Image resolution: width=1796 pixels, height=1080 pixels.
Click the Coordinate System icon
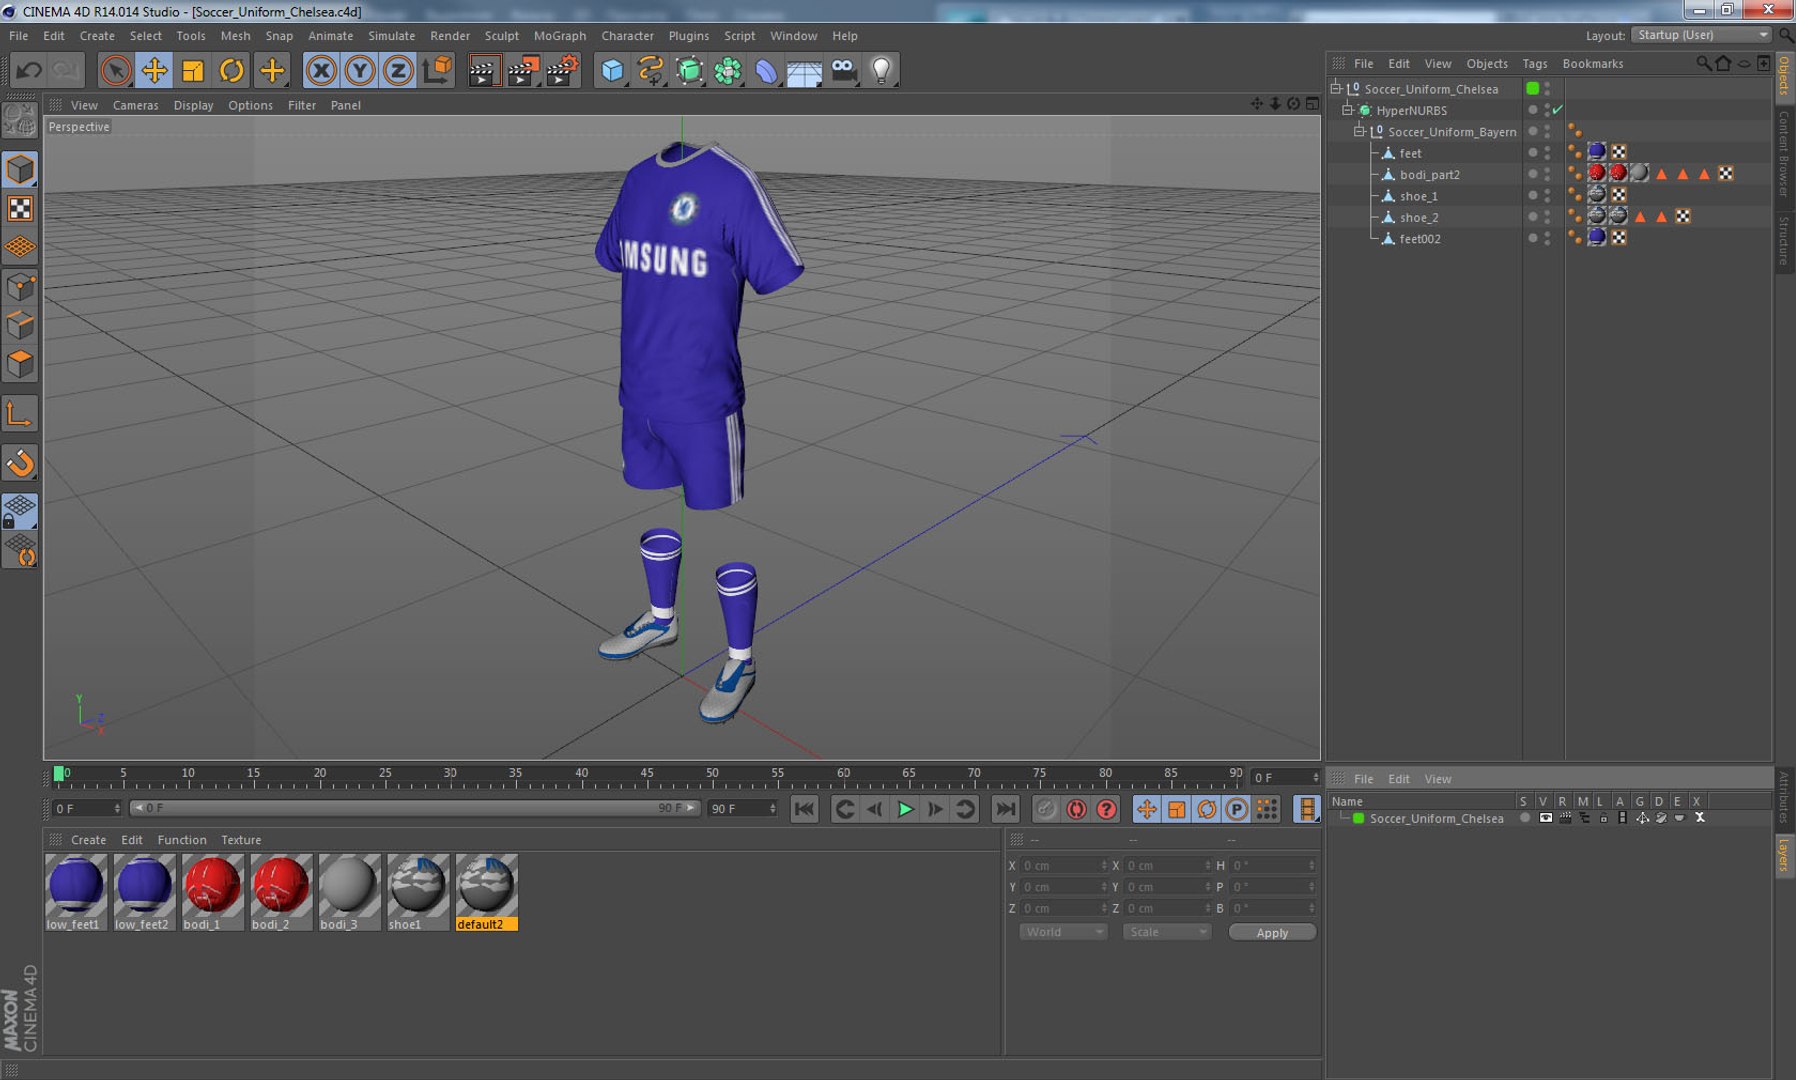(437, 70)
